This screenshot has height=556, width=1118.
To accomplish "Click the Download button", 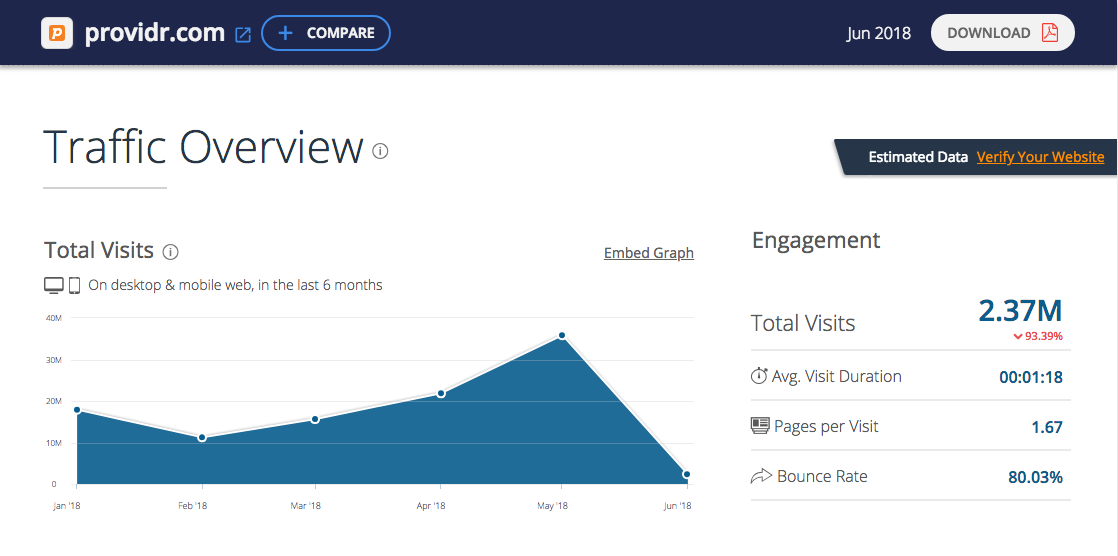I will [x=1002, y=33].
